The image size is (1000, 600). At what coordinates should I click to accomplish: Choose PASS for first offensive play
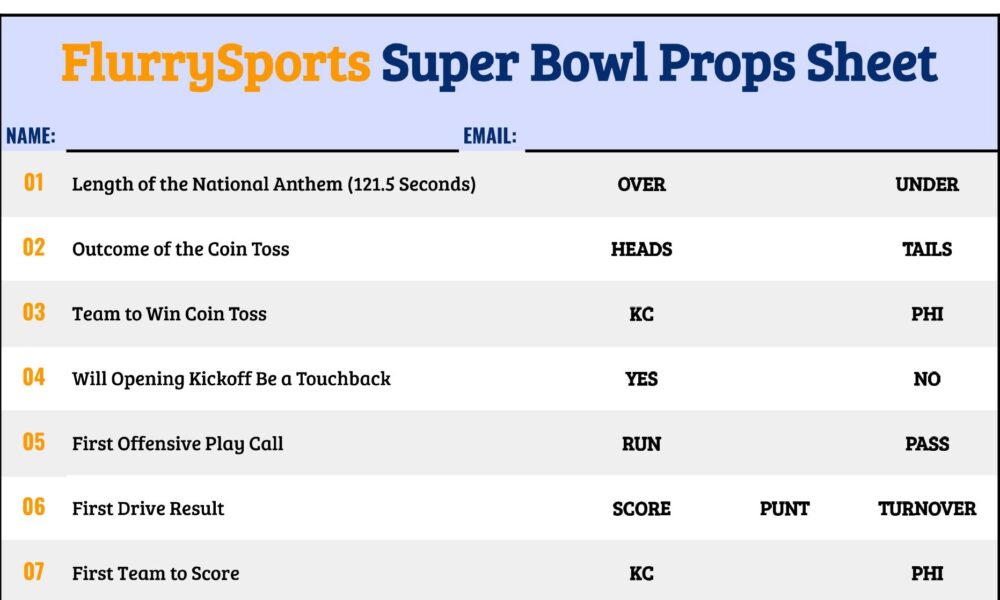tap(927, 444)
